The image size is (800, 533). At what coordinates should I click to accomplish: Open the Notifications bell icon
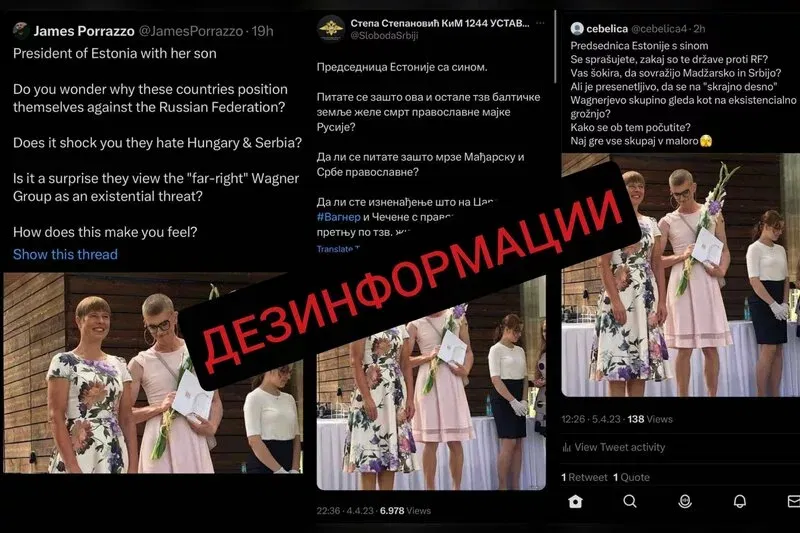(740, 501)
